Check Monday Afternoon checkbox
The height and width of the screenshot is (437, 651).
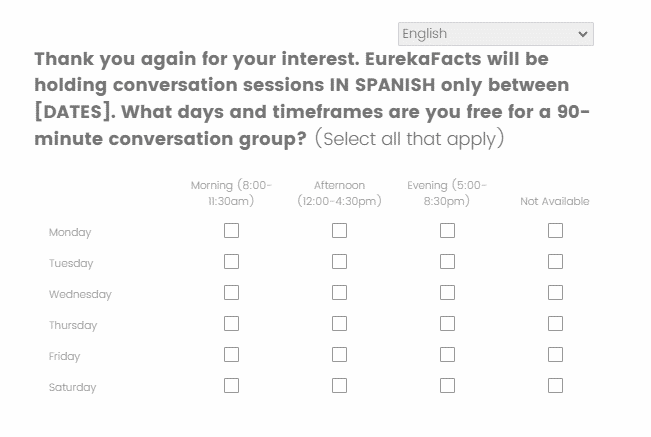click(339, 231)
